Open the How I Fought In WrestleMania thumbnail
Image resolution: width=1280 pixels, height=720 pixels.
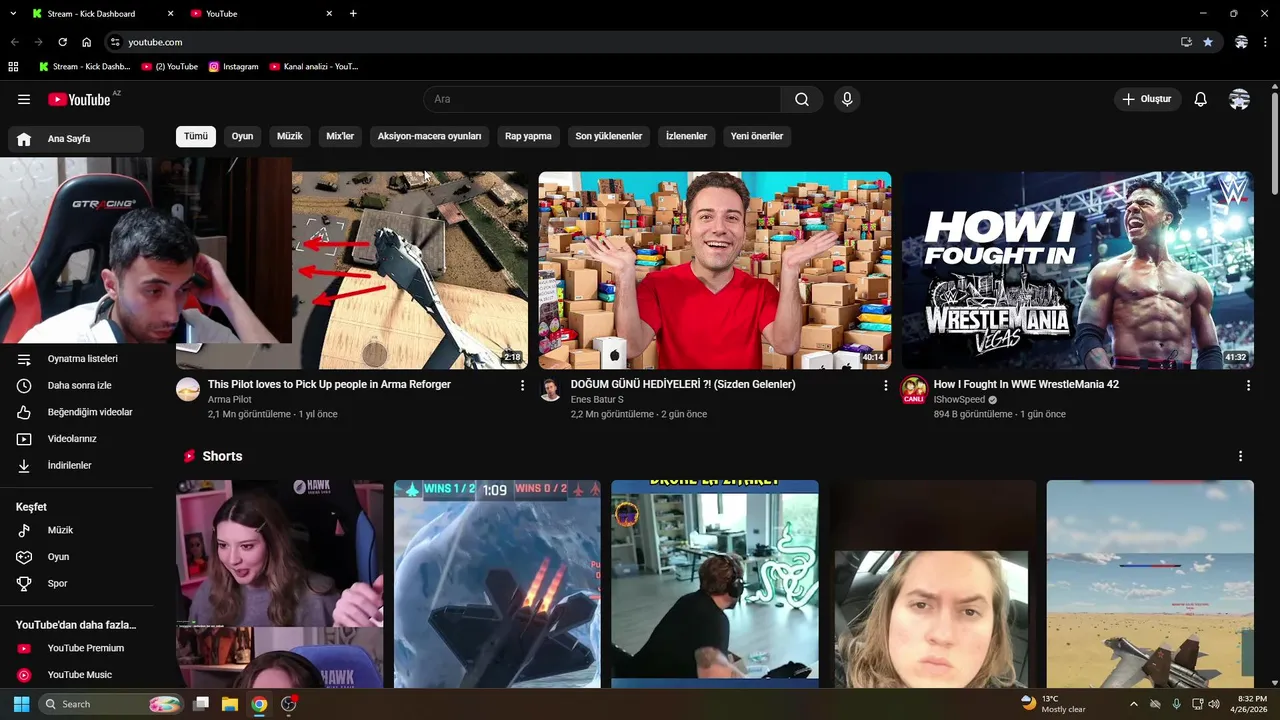pos(1078,270)
